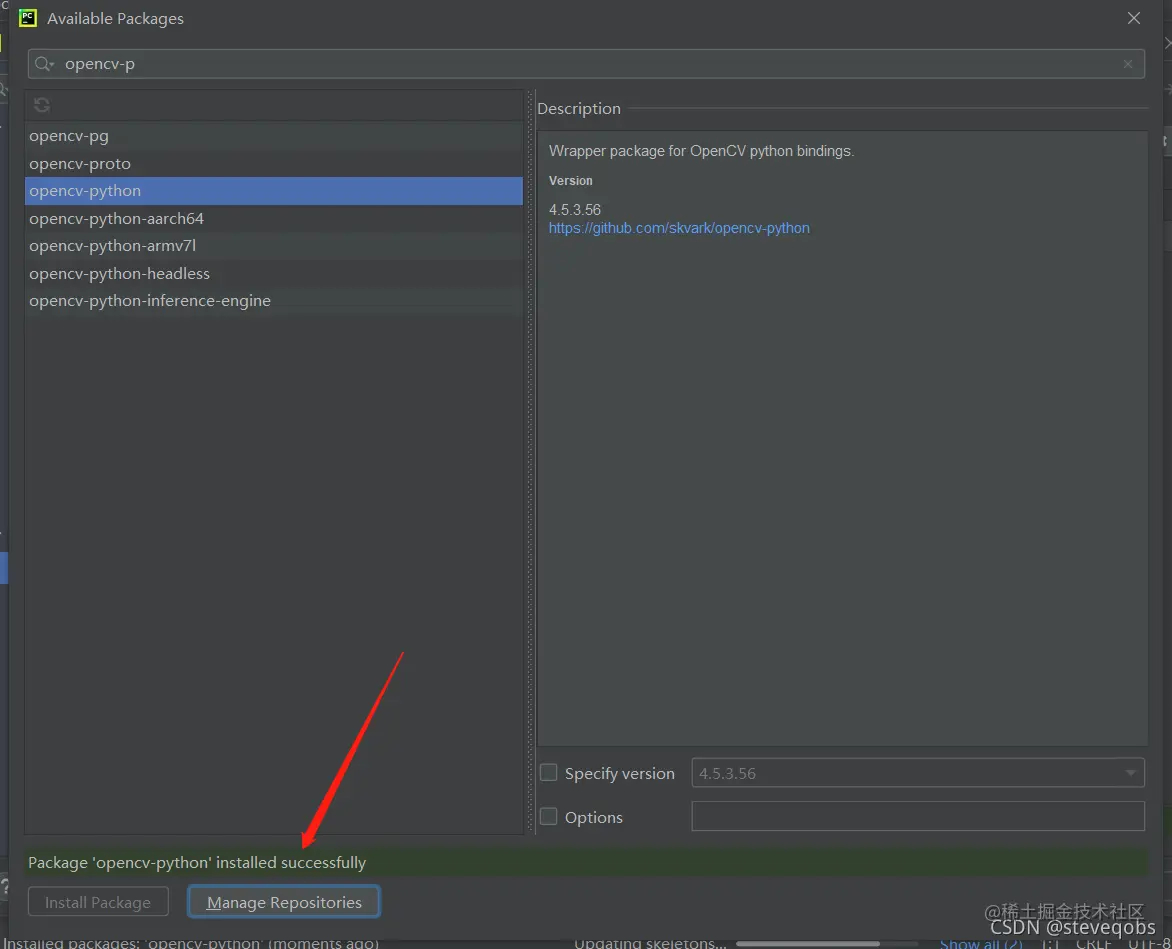Click the Options text input field
1172x949 pixels.
[918, 816]
